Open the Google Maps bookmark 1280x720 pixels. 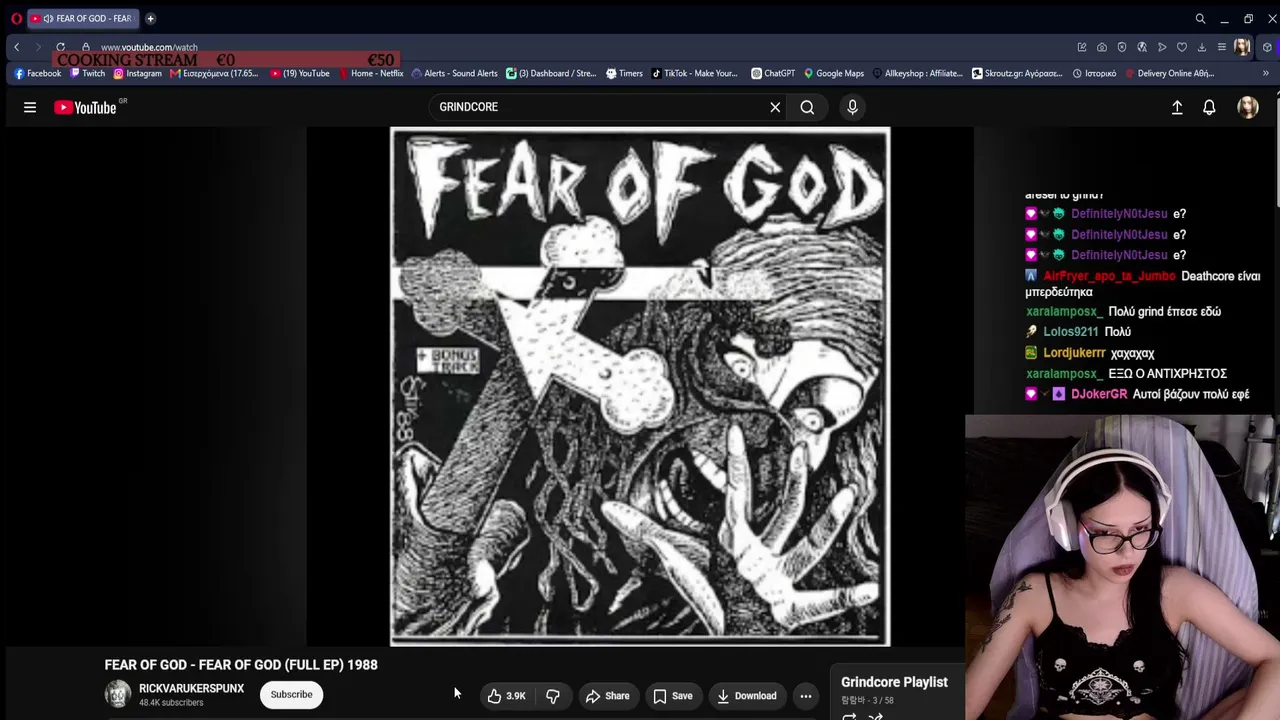point(834,73)
